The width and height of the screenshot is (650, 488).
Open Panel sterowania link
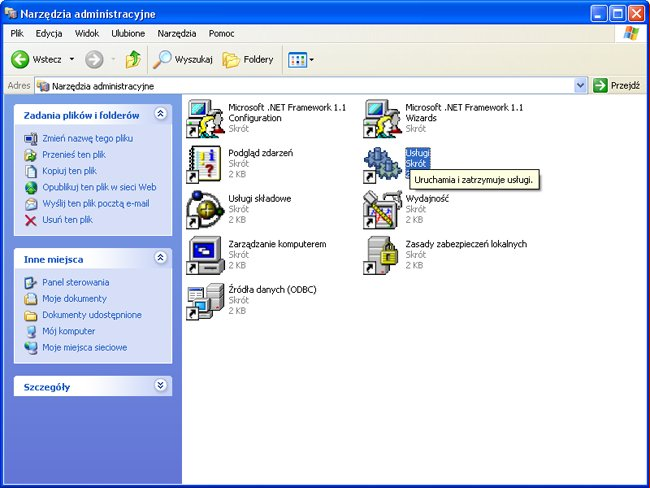pos(75,282)
